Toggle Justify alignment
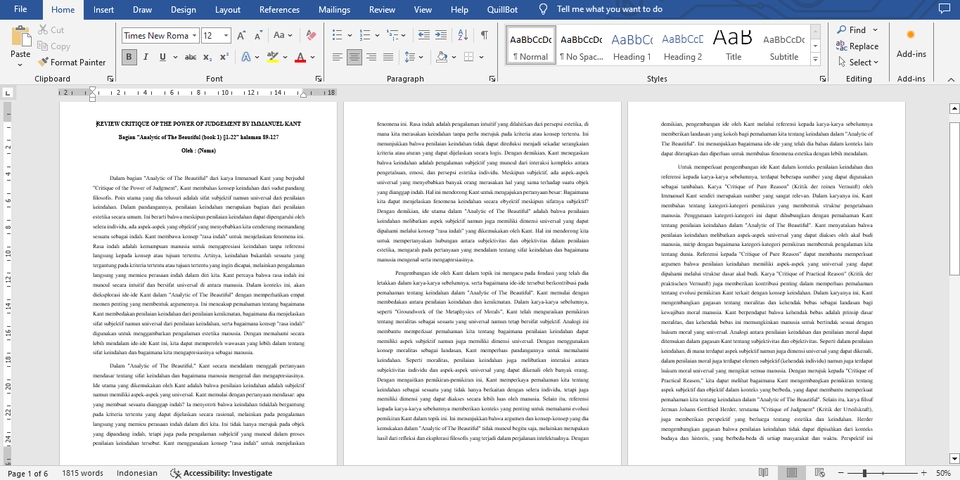This screenshot has width=960, height=480. click(x=388, y=57)
